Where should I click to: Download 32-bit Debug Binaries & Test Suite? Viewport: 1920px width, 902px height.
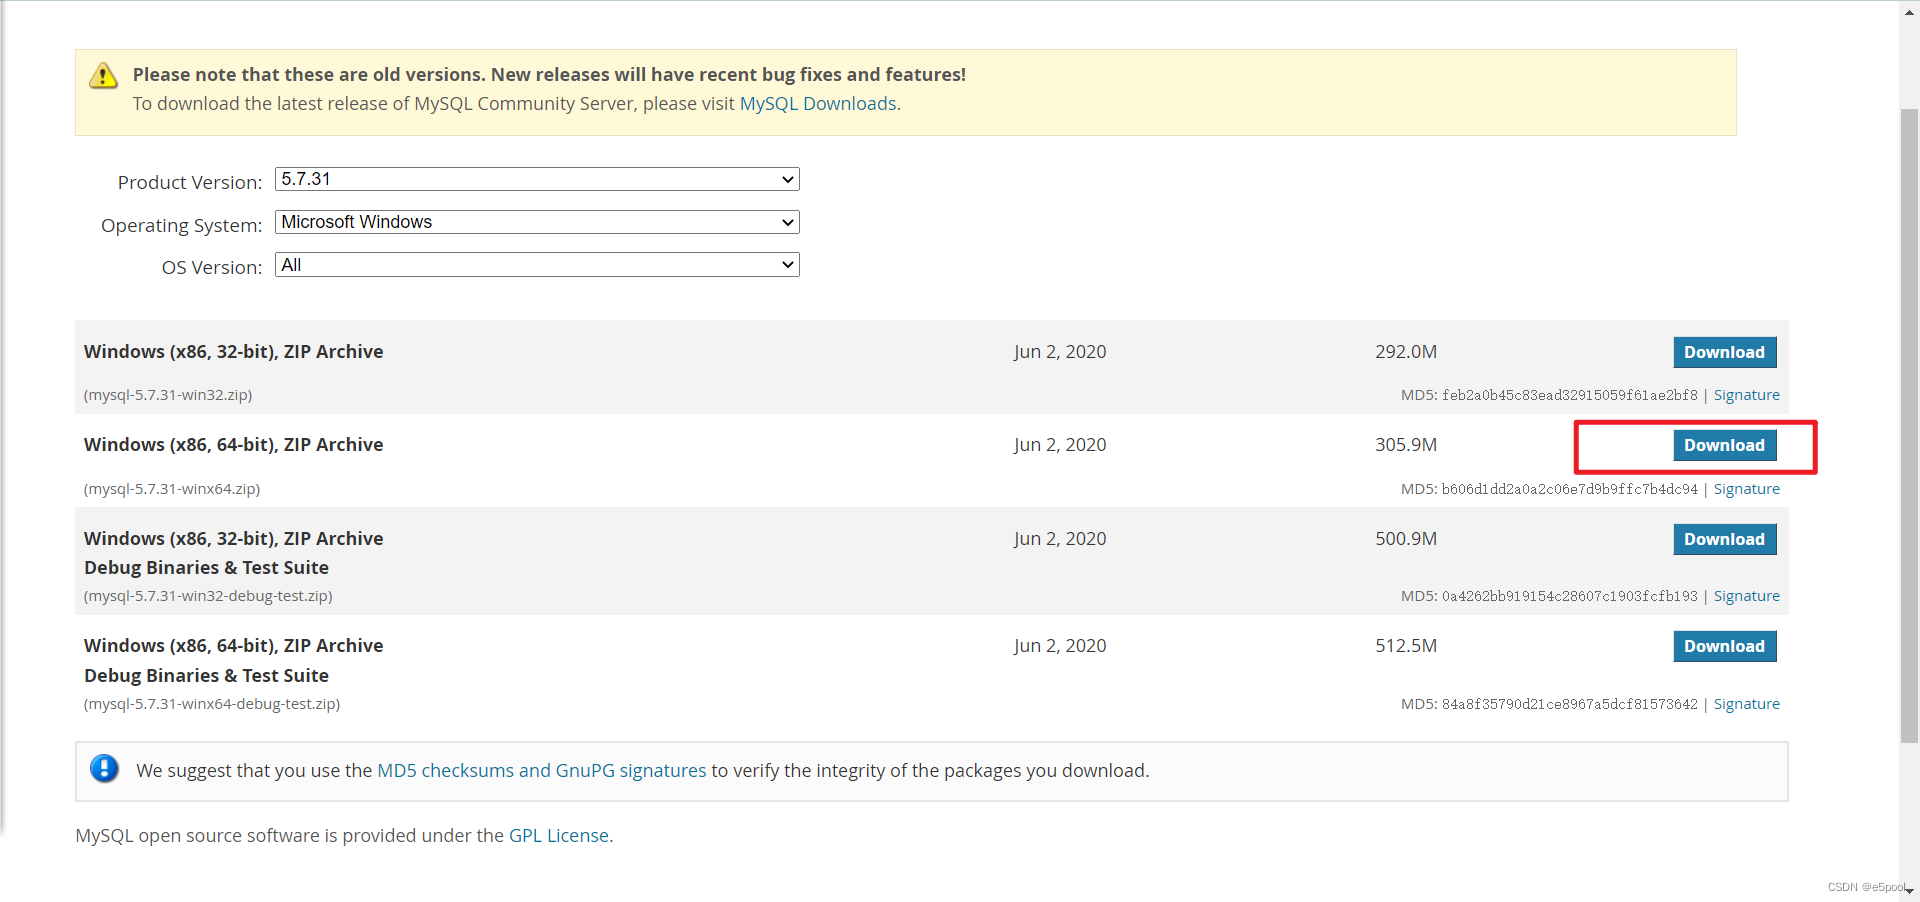tap(1724, 539)
